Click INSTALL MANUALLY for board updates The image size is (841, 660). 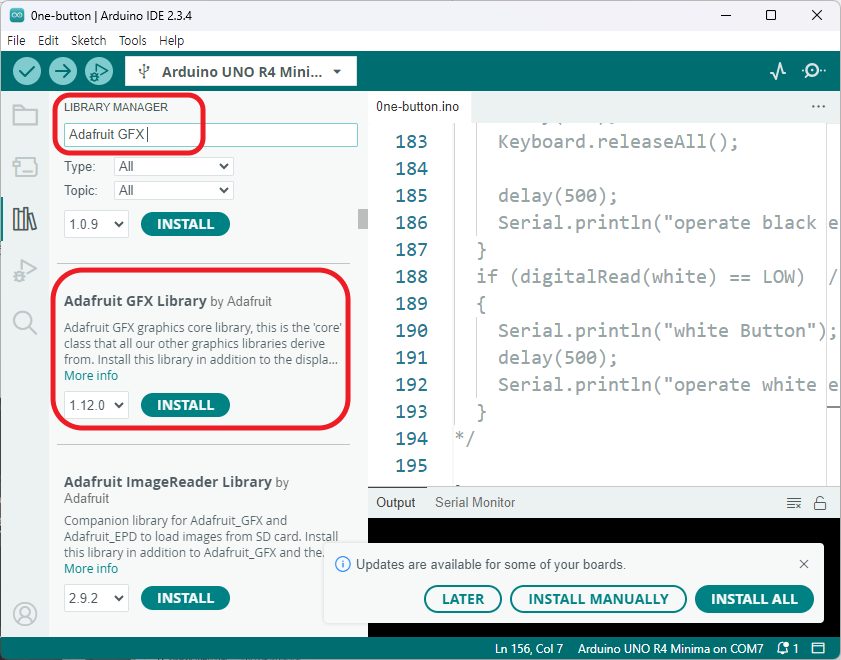(599, 599)
